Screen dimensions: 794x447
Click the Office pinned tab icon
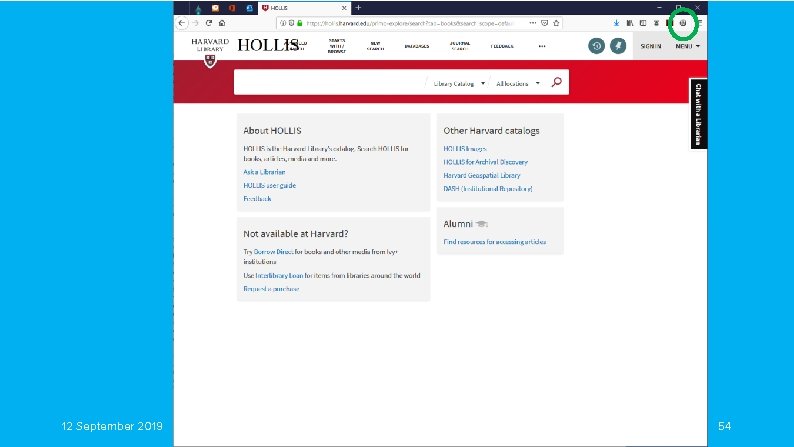click(x=232, y=8)
